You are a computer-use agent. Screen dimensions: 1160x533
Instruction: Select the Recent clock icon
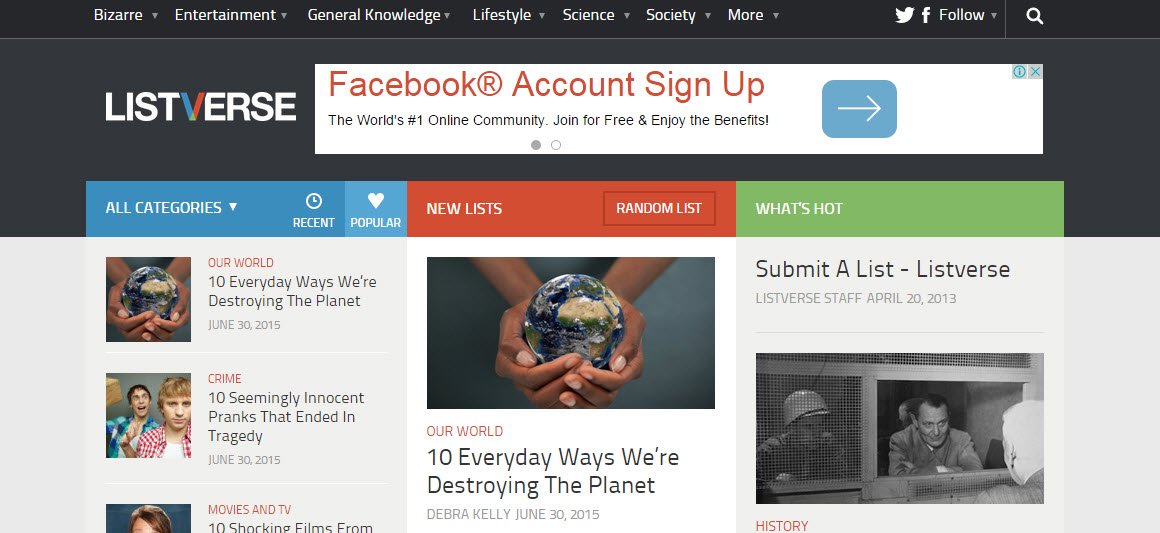[x=314, y=201]
